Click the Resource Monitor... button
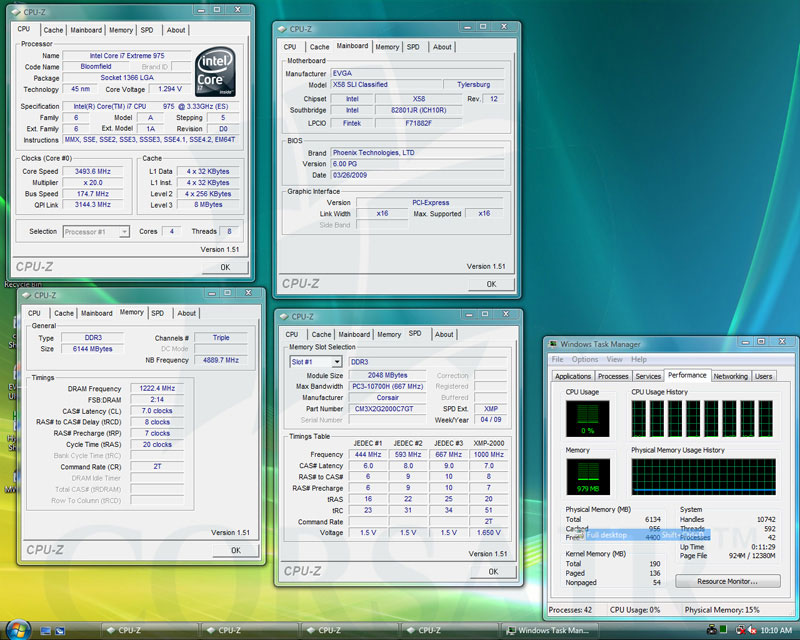 point(728,581)
